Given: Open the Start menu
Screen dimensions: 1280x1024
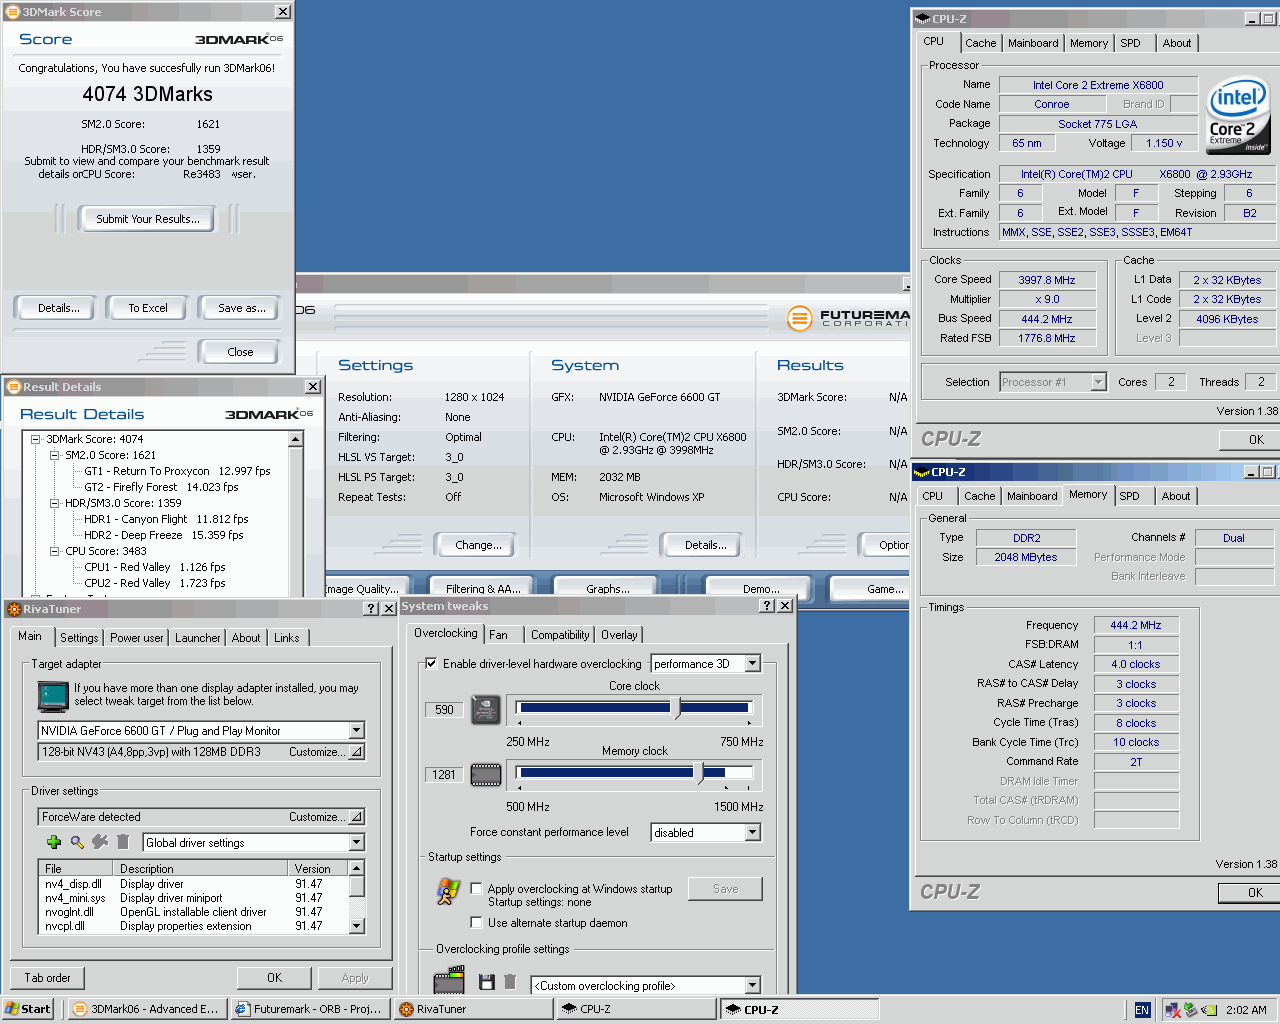Looking at the screenshot, I should tap(27, 1009).
